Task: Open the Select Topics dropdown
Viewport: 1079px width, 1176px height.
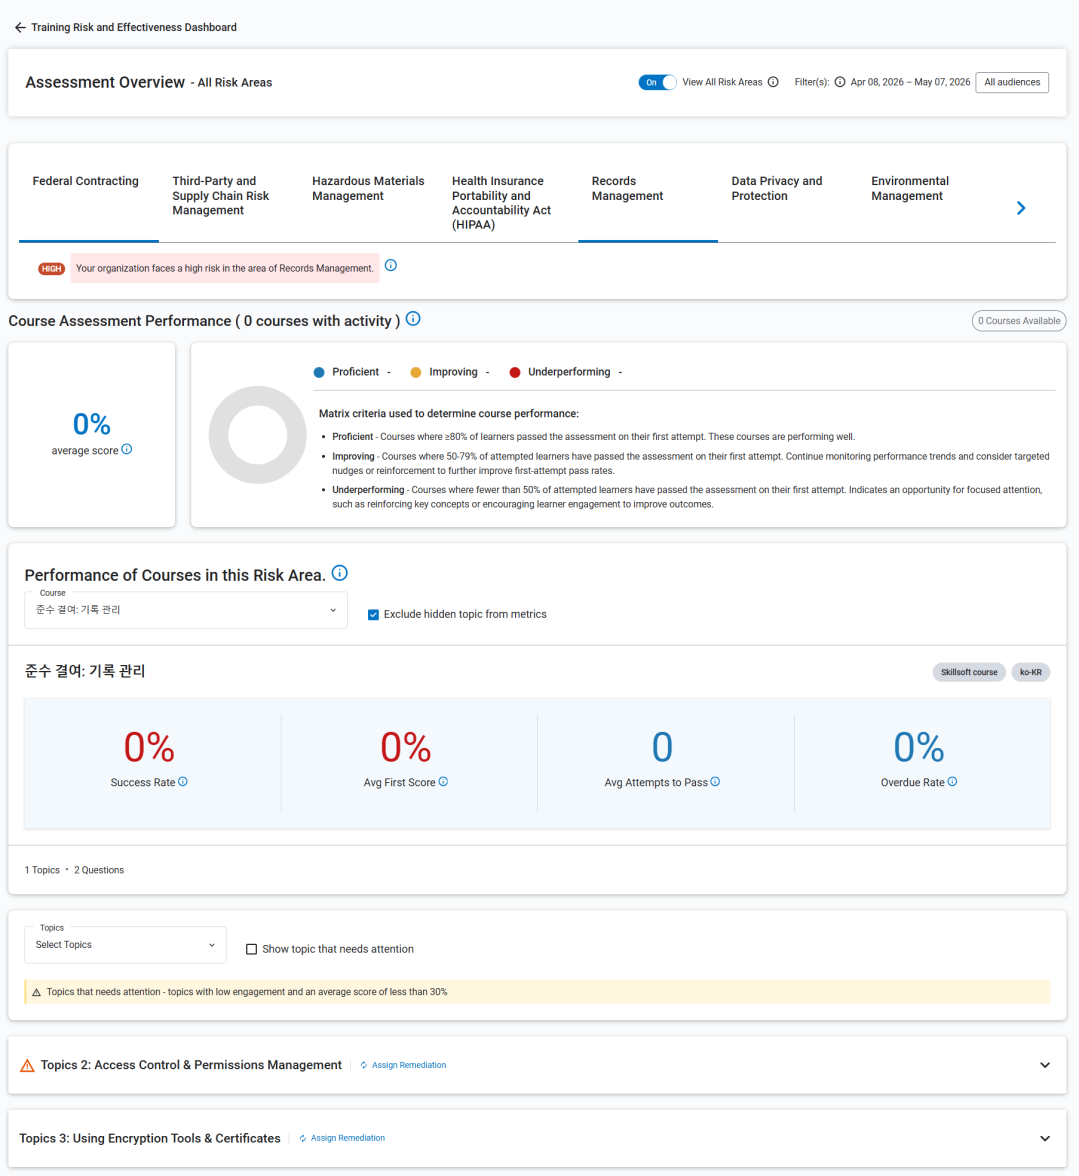Action: 125,945
